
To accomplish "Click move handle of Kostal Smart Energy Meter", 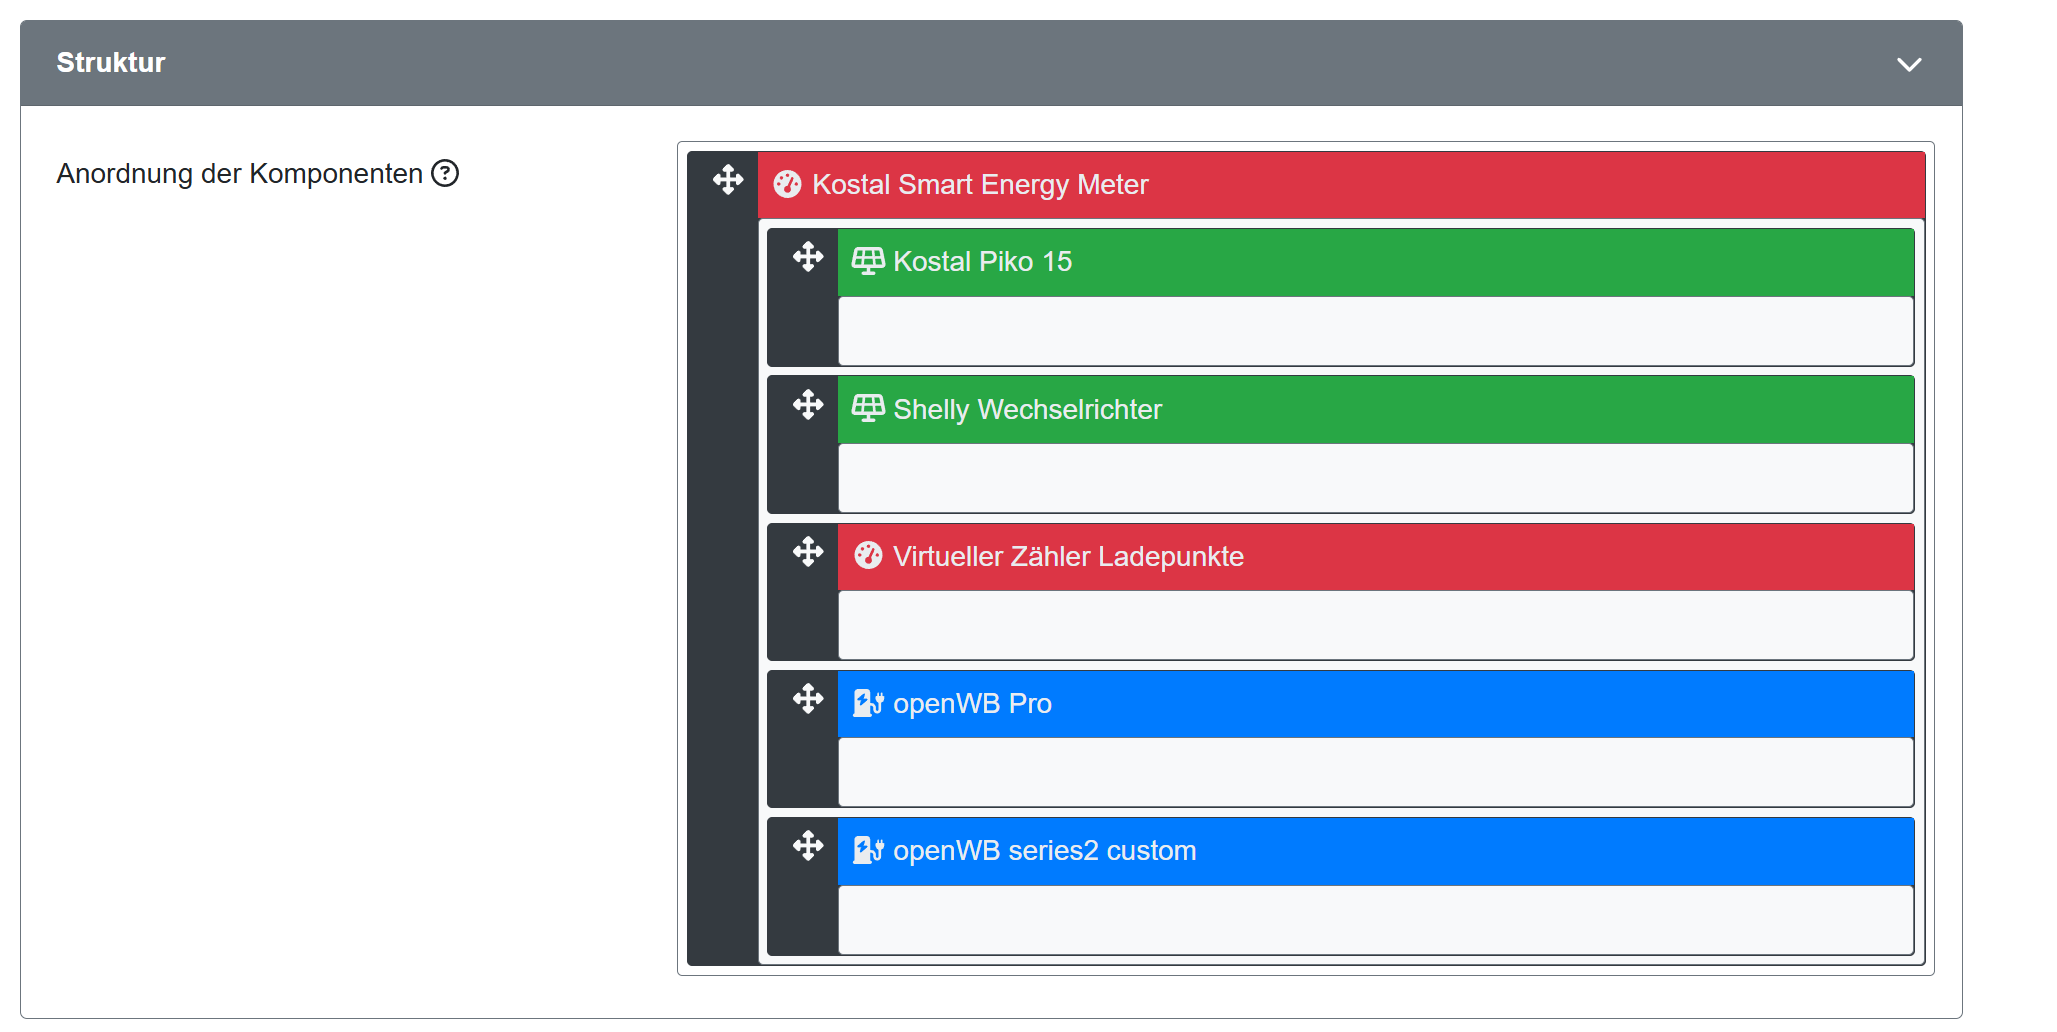I will pyautogui.click(x=728, y=180).
